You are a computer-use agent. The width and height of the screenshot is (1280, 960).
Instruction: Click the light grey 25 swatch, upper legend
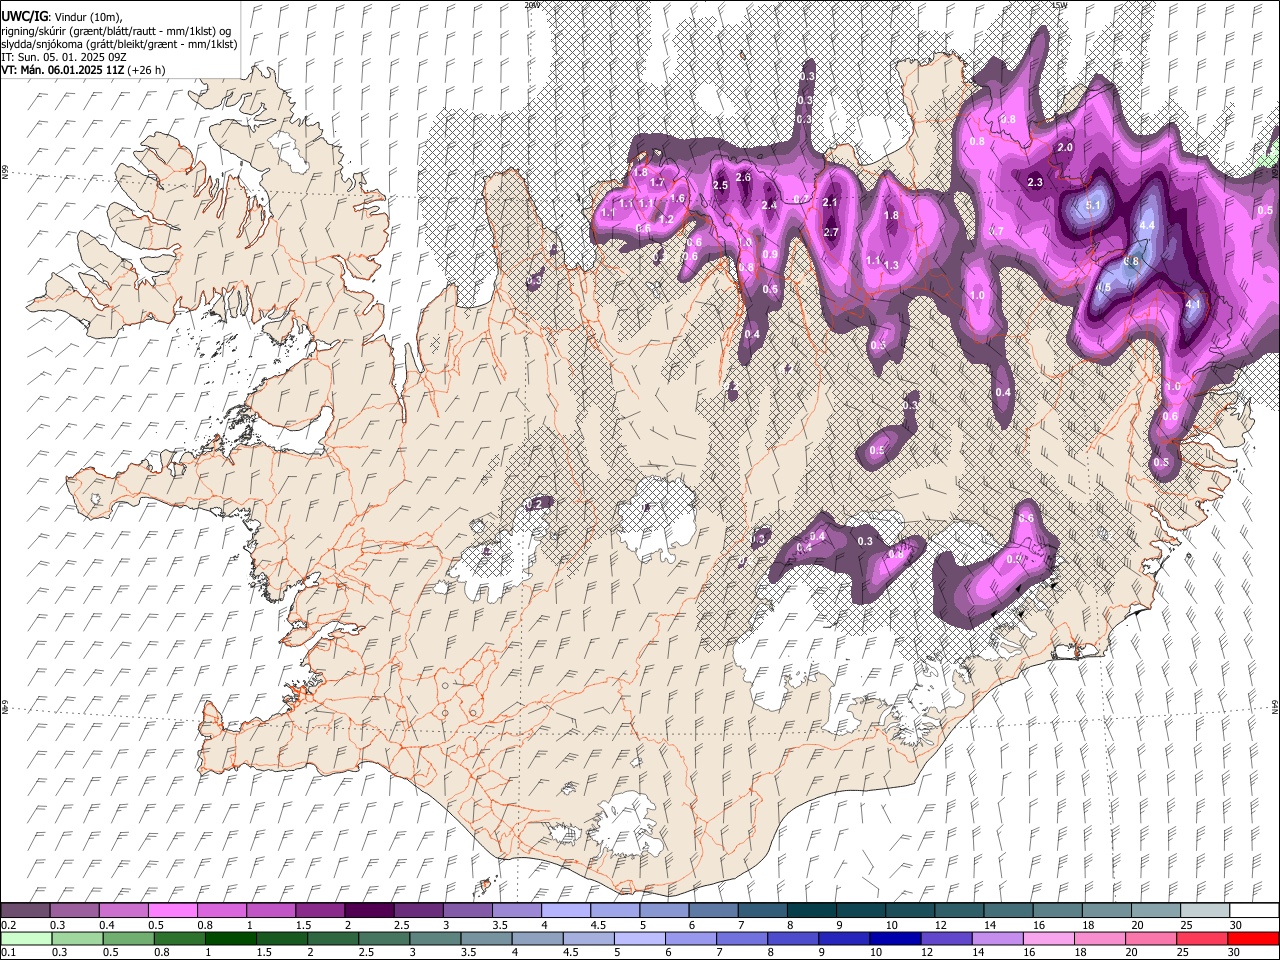[1204, 910]
